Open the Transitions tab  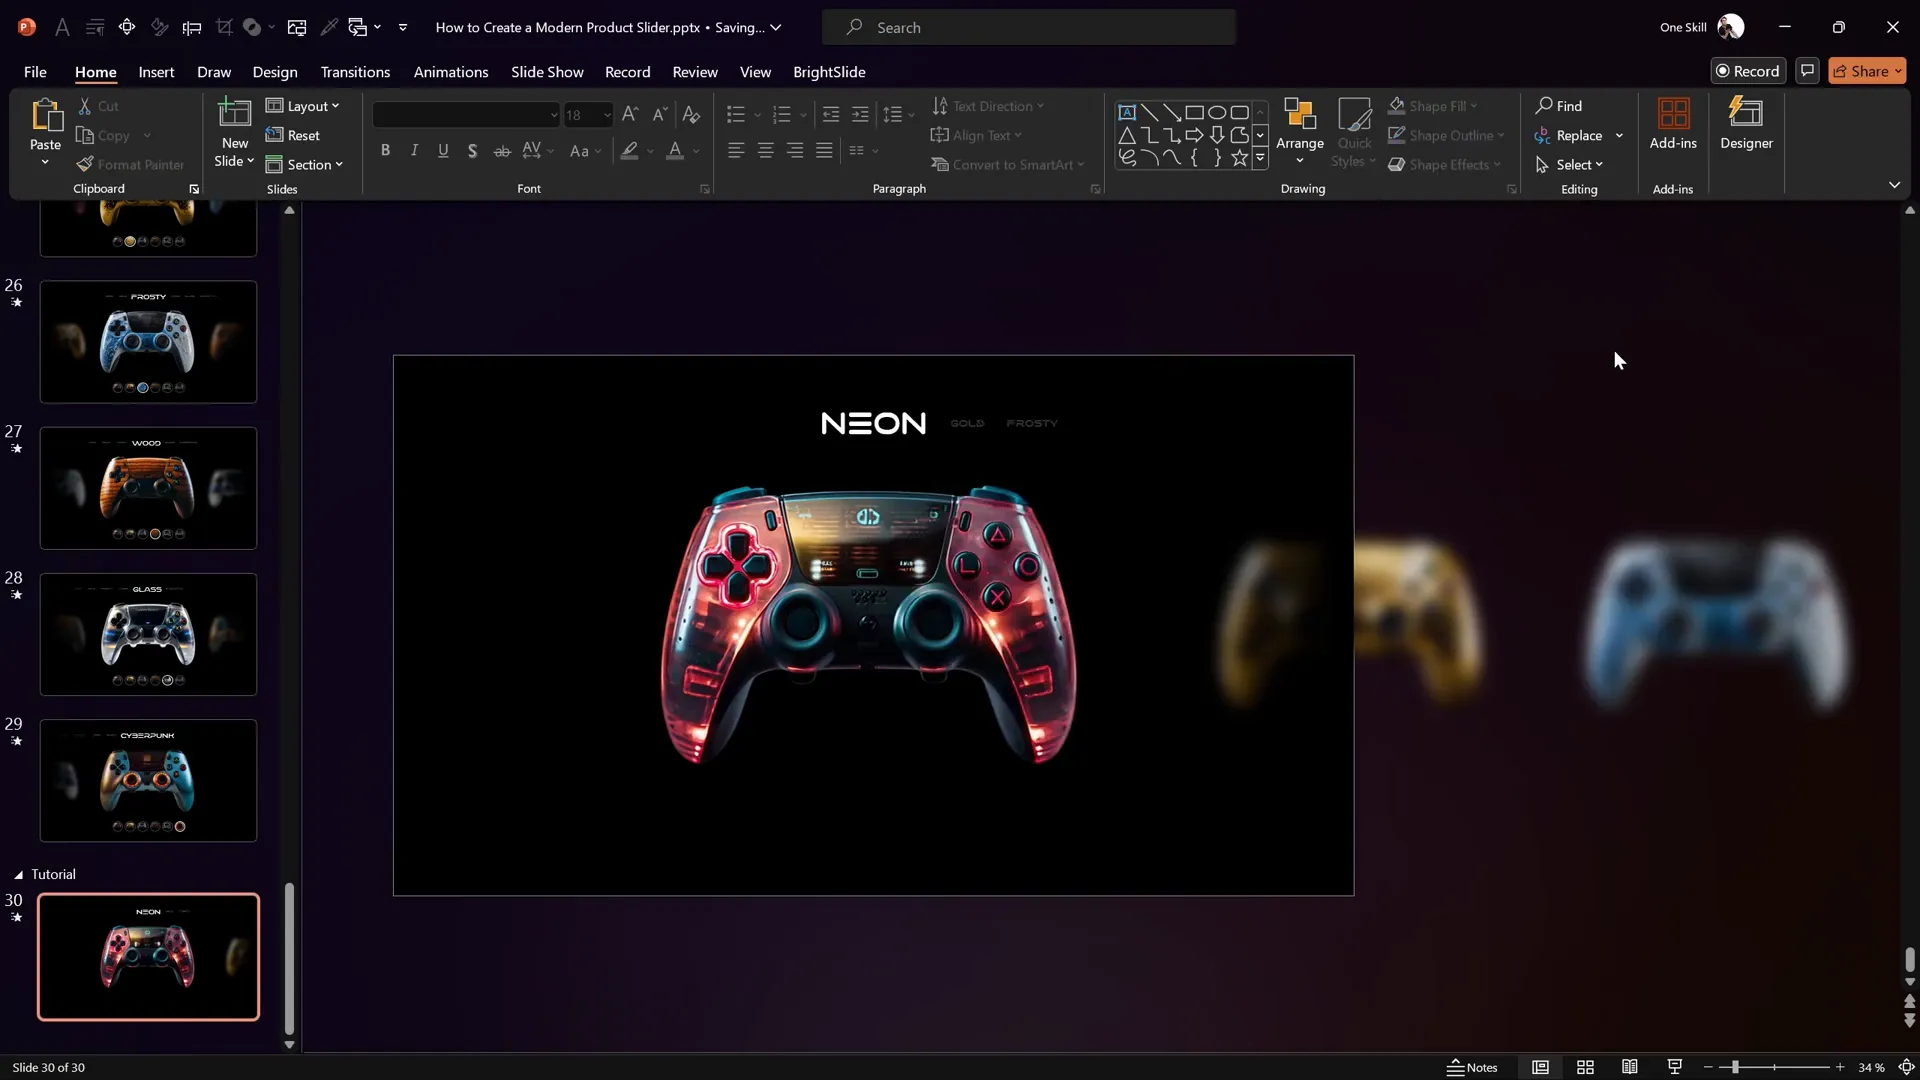(355, 72)
